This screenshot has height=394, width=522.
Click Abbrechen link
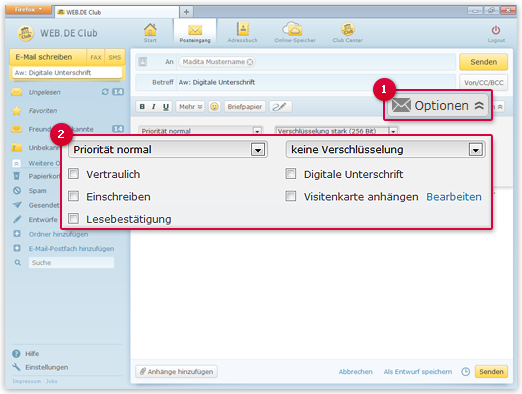[355, 371]
